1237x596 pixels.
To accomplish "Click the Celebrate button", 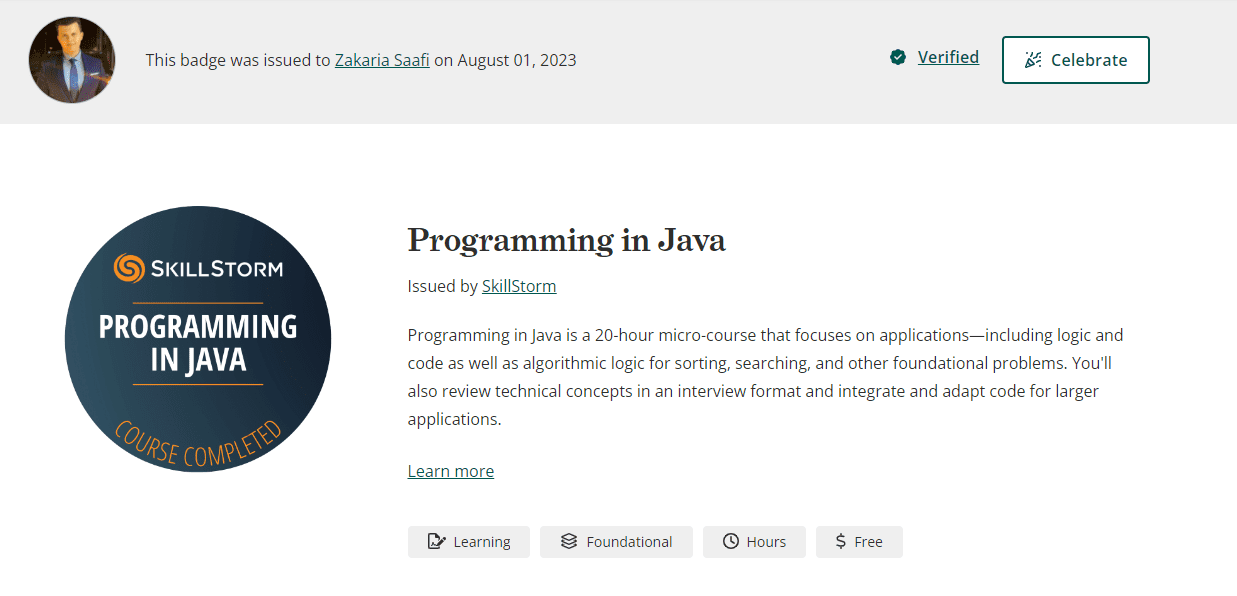I will pos(1076,60).
